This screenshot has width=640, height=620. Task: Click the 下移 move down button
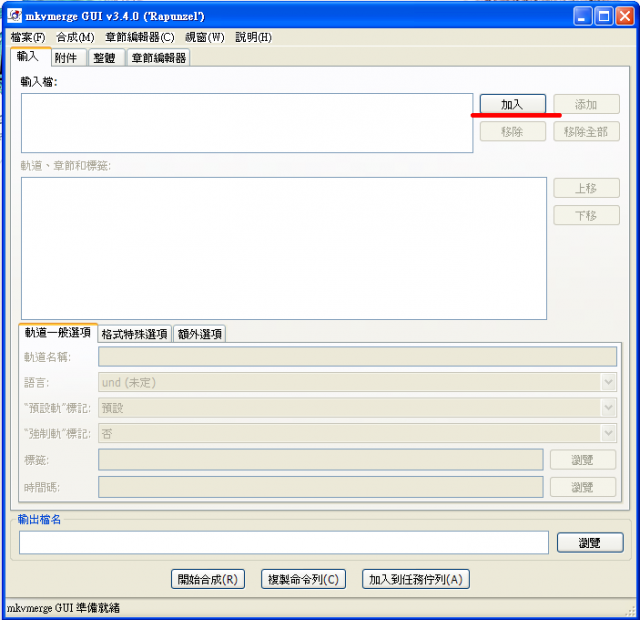[586, 215]
